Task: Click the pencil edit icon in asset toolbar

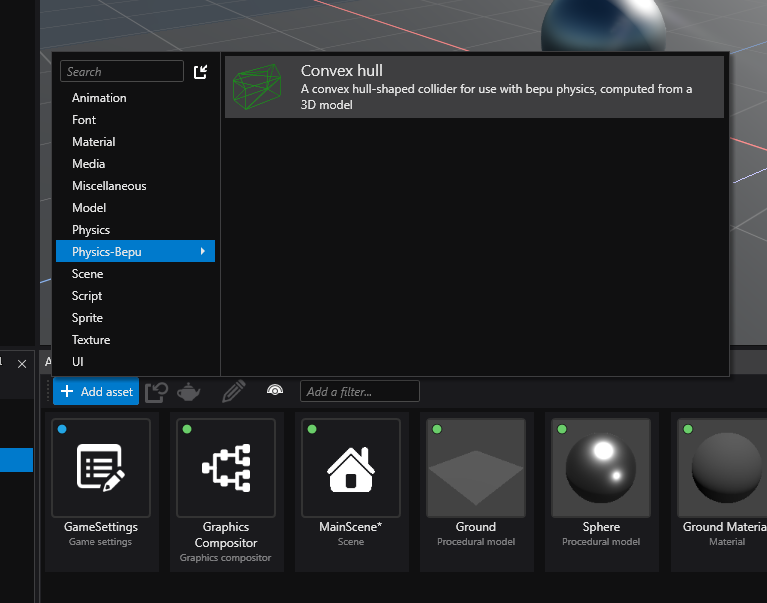Action: click(233, 391)
